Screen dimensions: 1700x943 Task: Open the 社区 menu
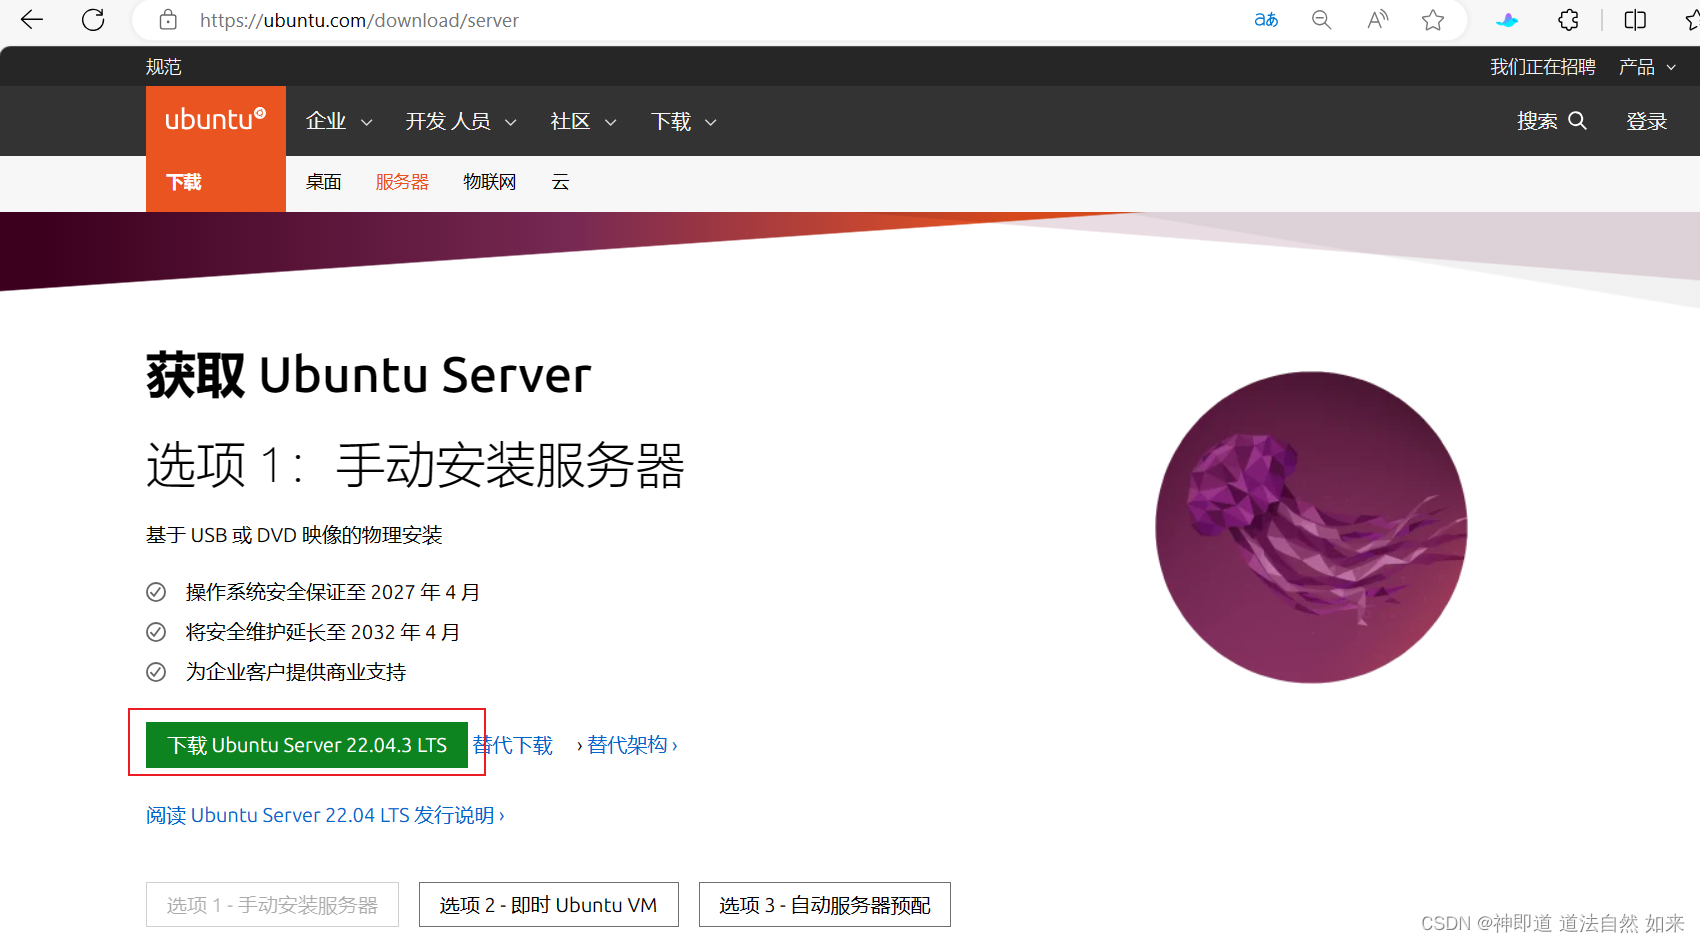(581, 120)
